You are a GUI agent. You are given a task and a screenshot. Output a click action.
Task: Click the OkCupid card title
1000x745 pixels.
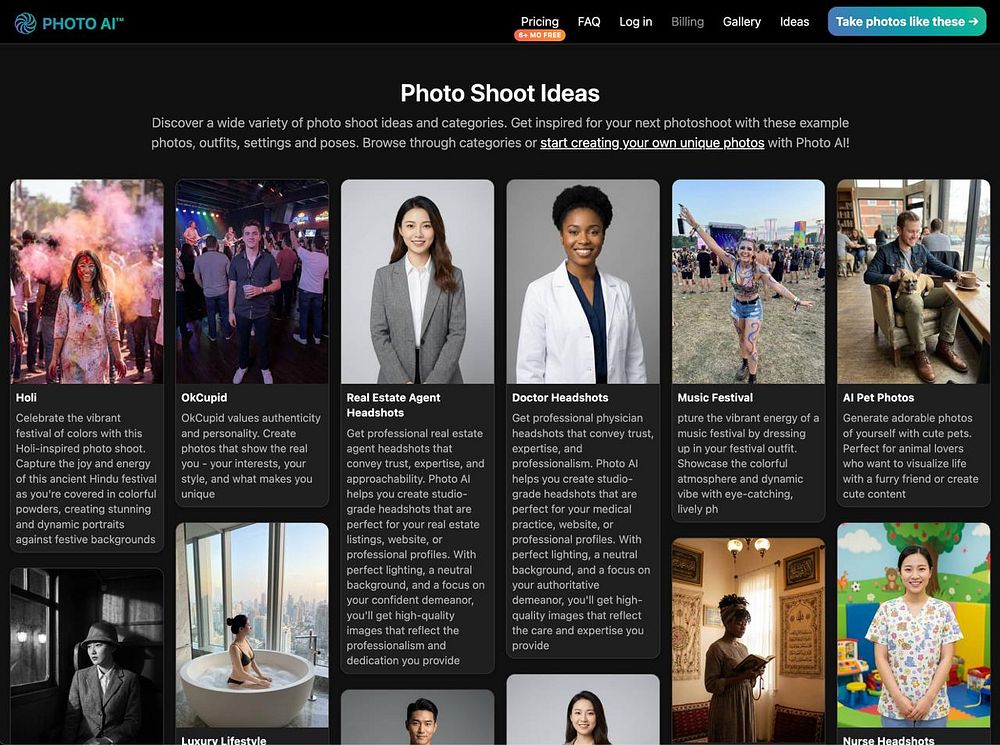[203, 397]
